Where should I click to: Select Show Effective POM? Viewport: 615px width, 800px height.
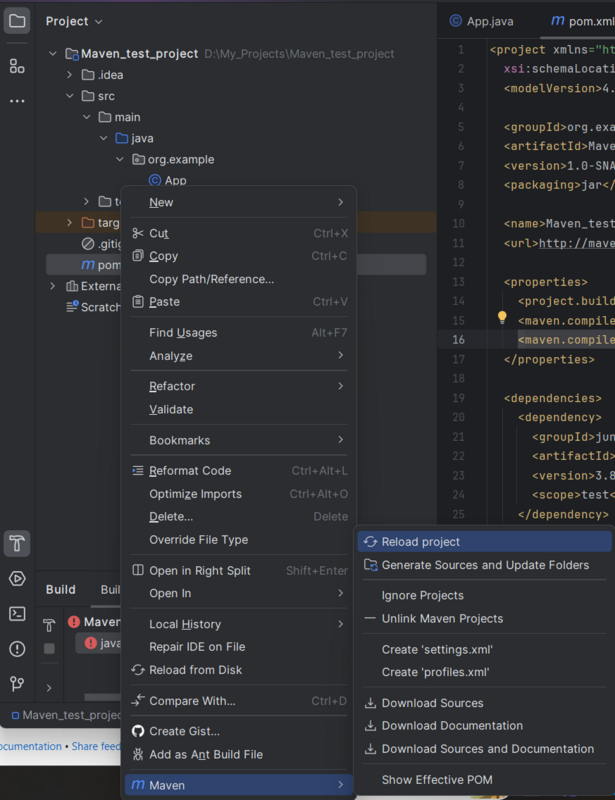[x=484, y=780]
